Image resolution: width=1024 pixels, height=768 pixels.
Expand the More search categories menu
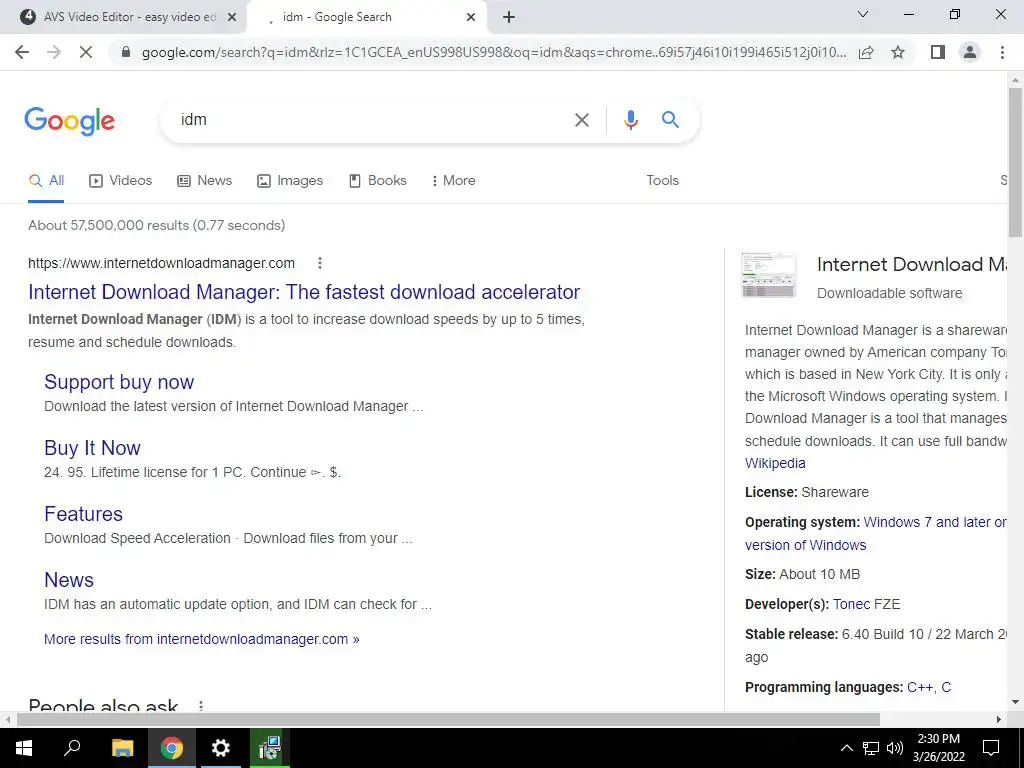(453, 181)
